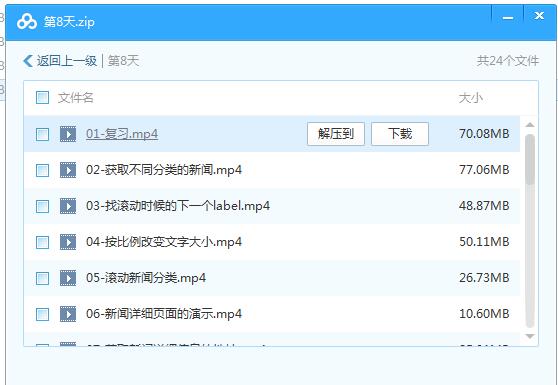The height and width of the screenshot is (385, 558).
Task: Click the 第8天 breadcrumb folder
Action: (x=123, y=61)
